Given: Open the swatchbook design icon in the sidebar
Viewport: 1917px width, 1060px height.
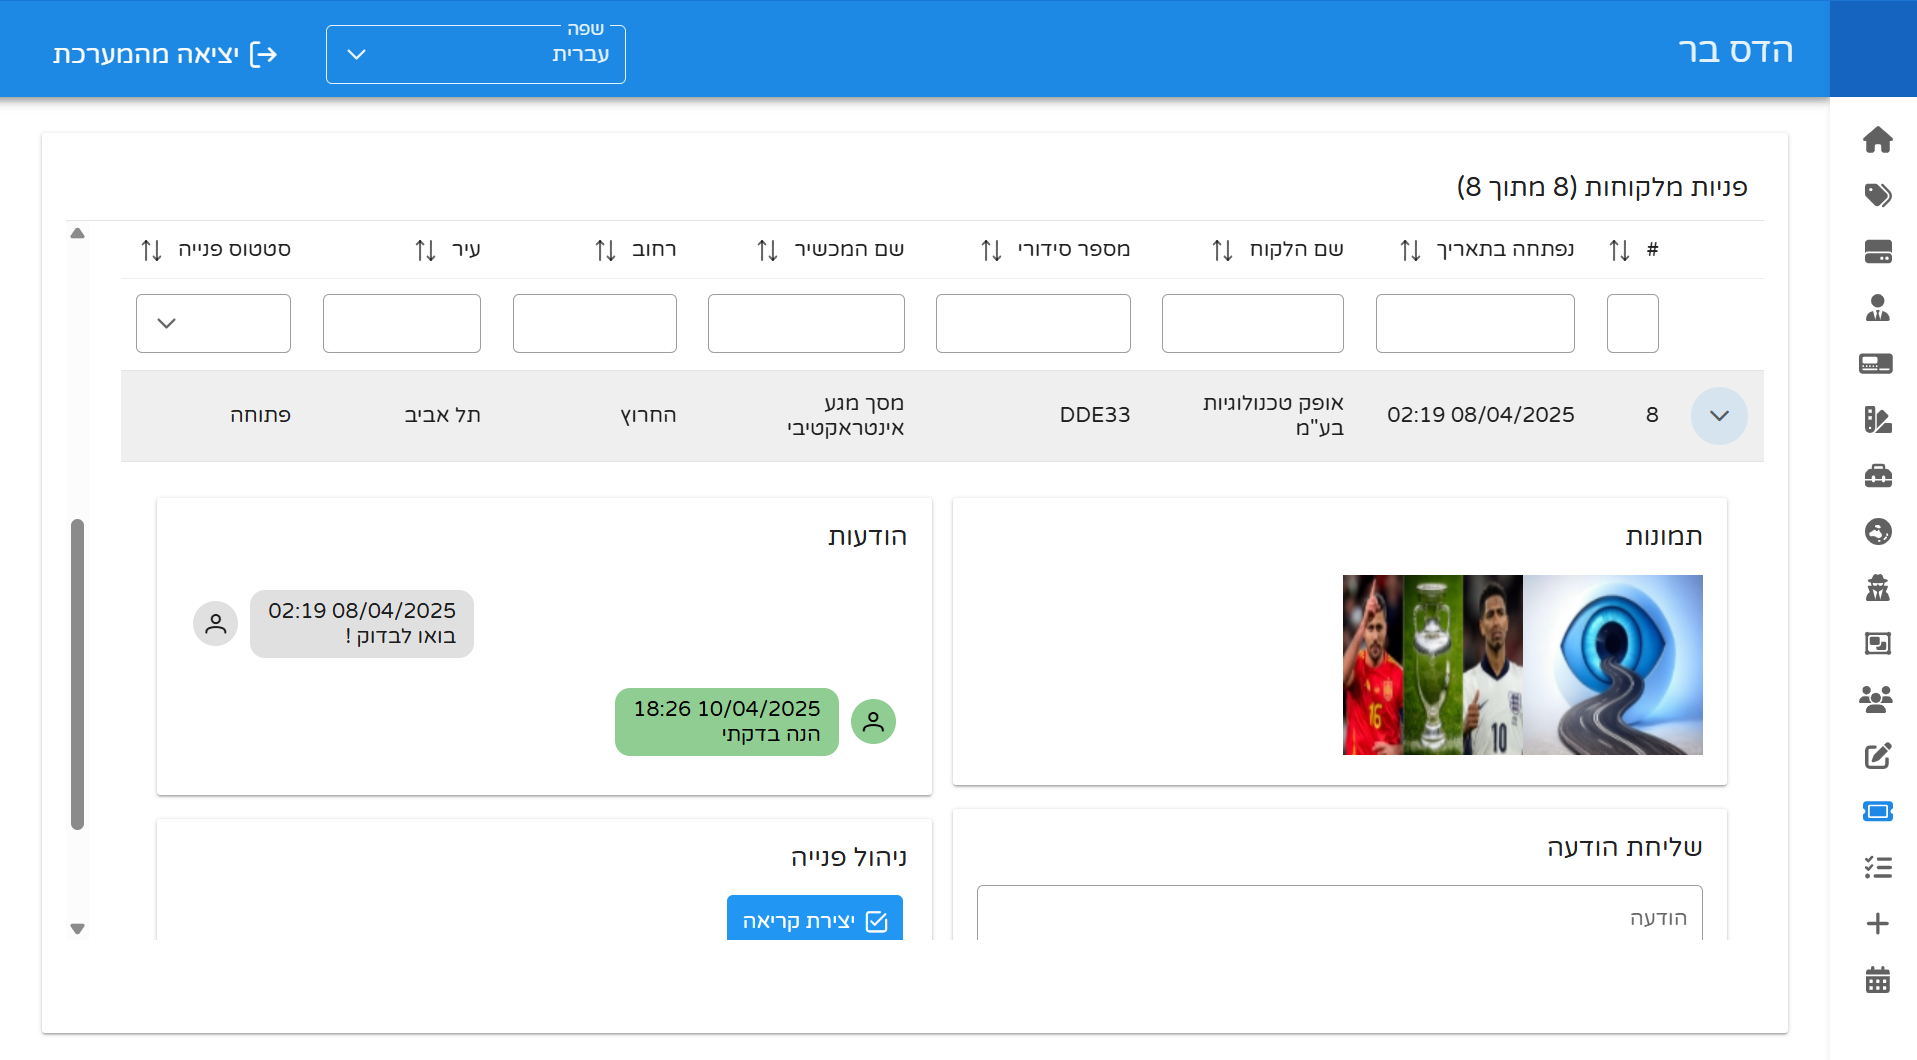Looking at the screenshot, I should pyautogui.click(x=1877, y=419).
